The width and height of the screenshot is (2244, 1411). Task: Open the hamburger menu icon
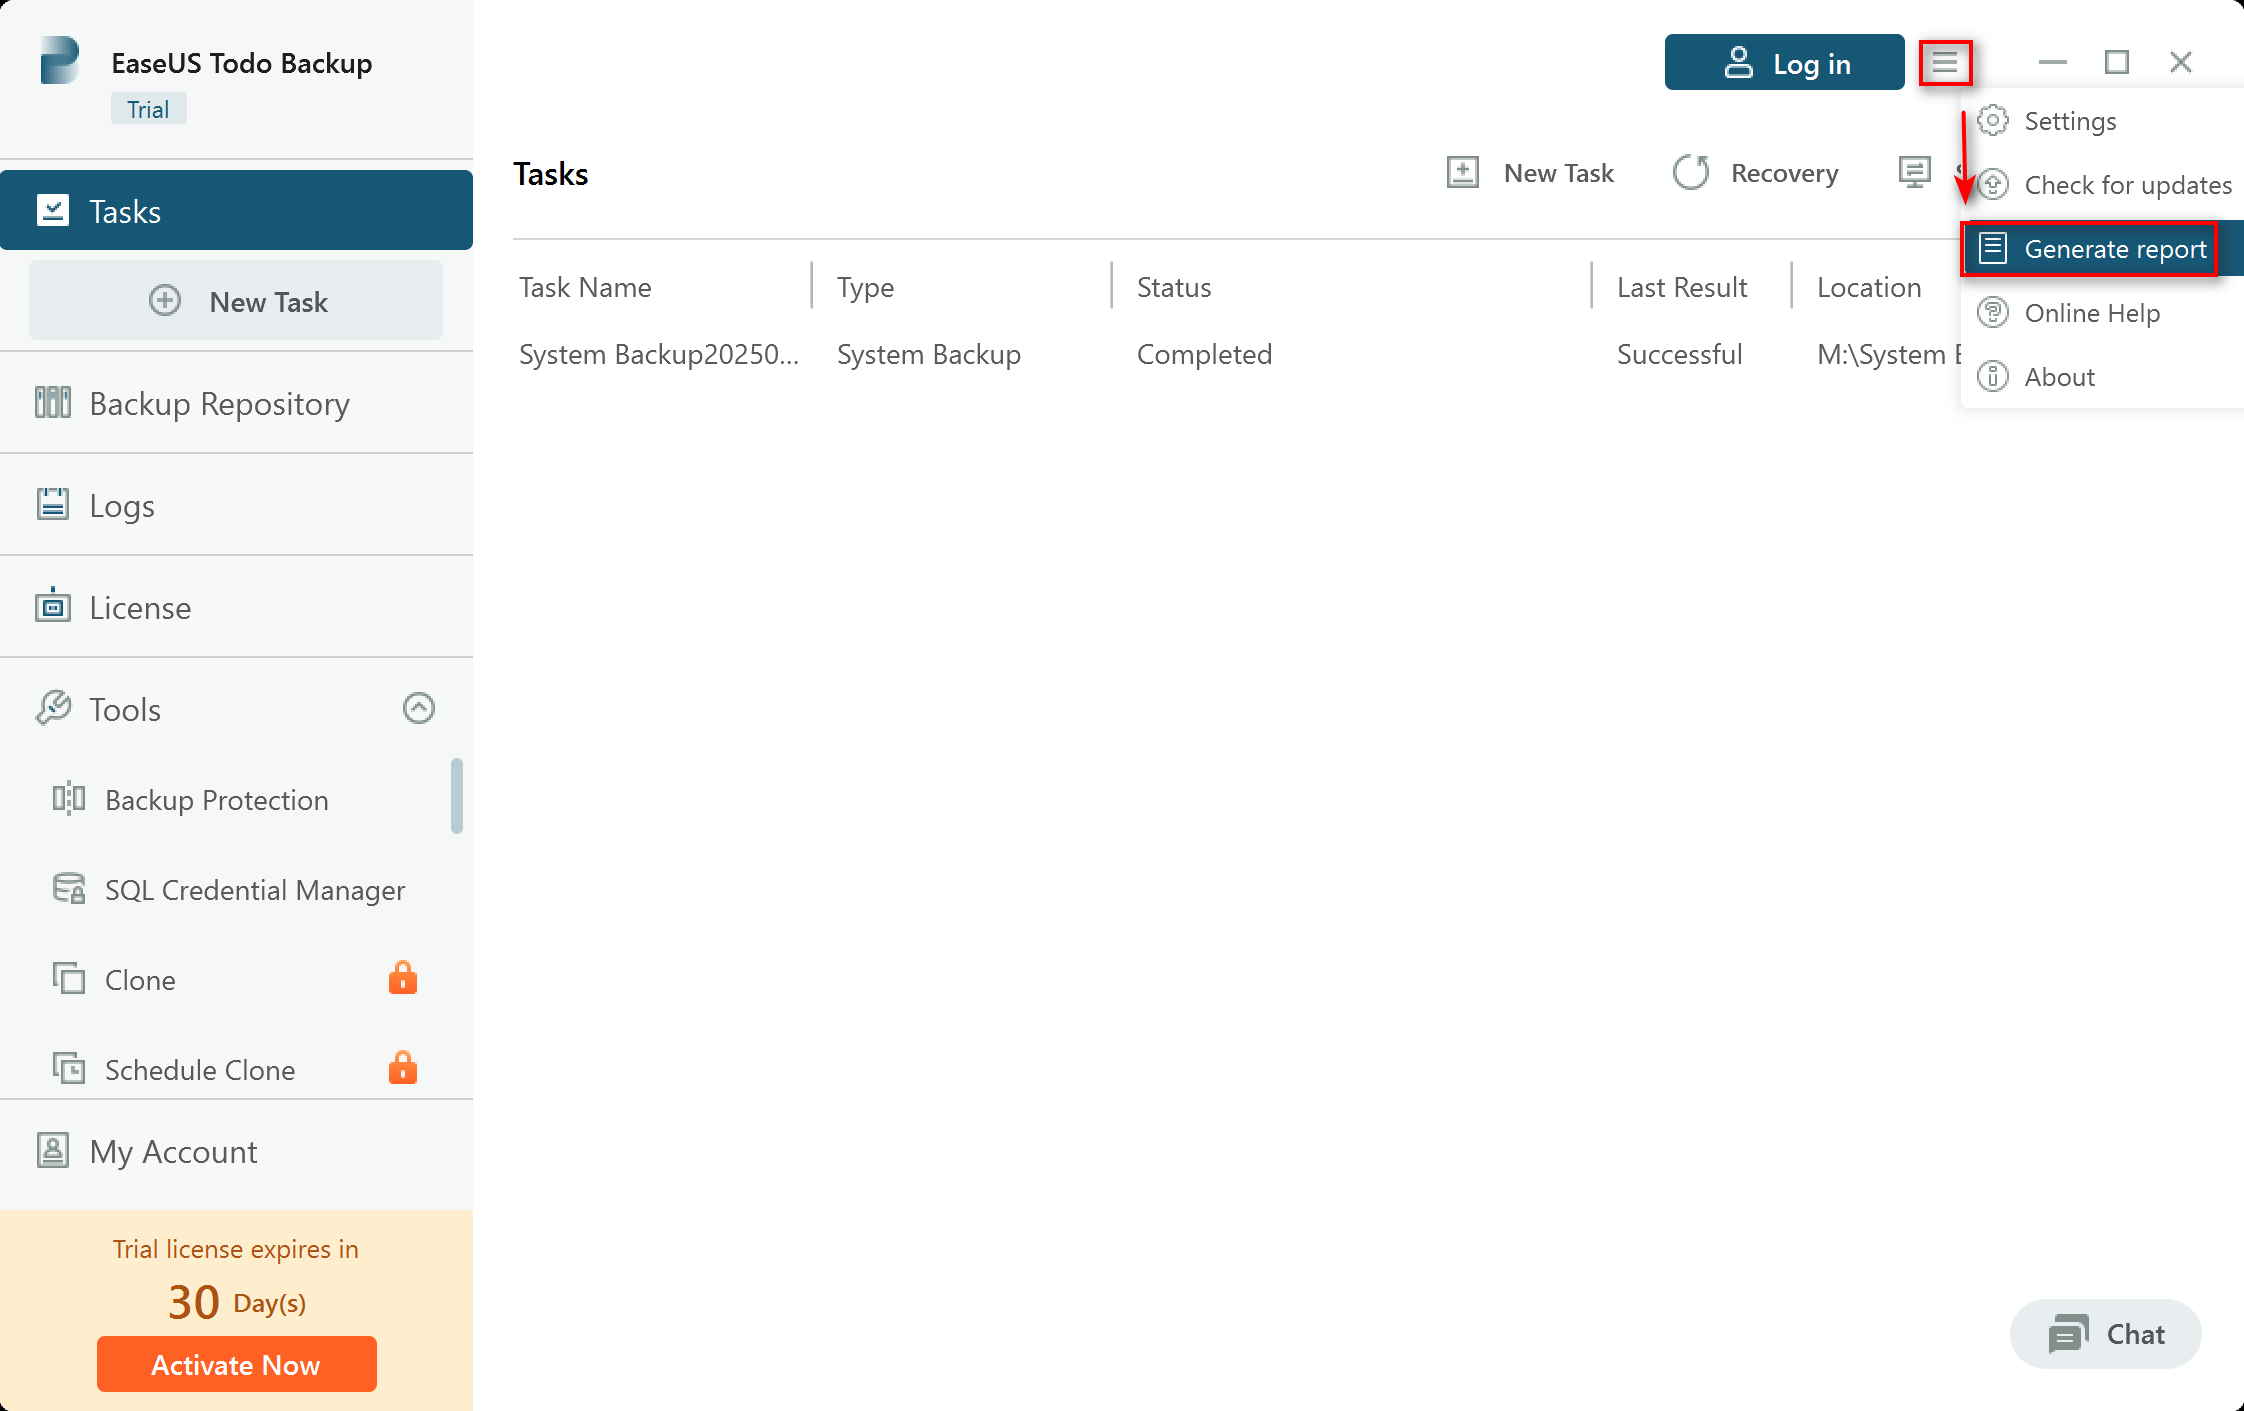1944,63
